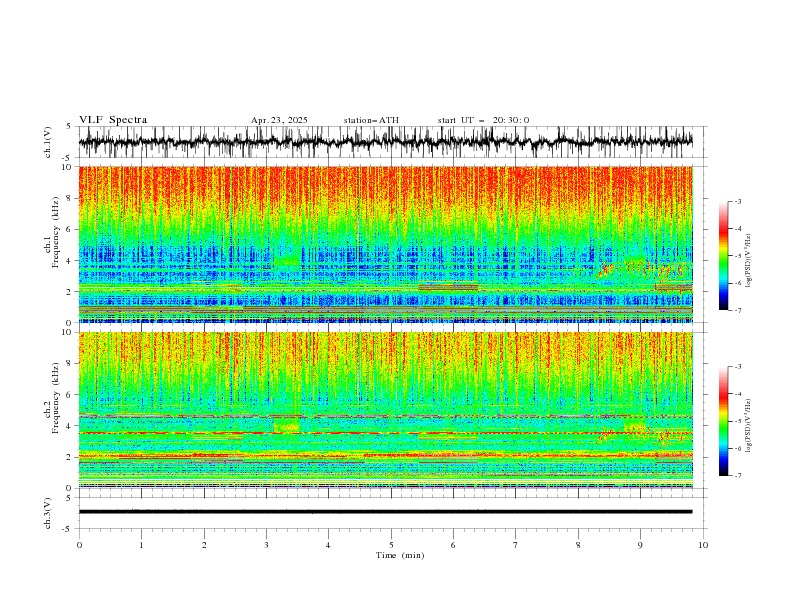Click the ch.1 "Frequency (kHz)" axis label
This screenshot has height=612, width=792.
click(56, 232)
